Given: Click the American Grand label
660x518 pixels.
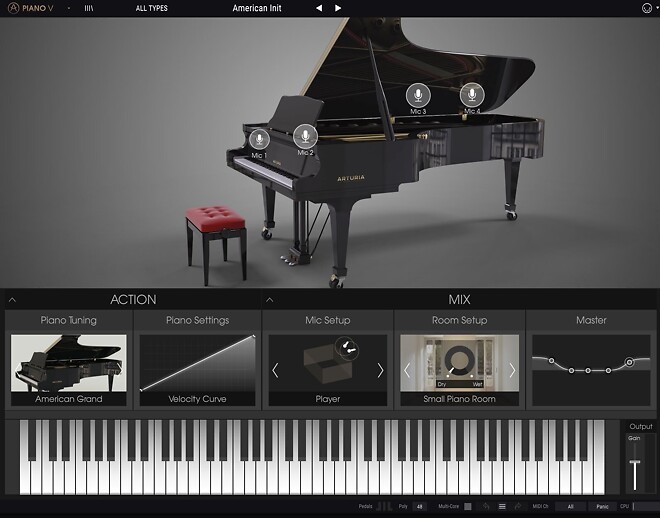Looking at the screenshot, I should tap(69, 399).
